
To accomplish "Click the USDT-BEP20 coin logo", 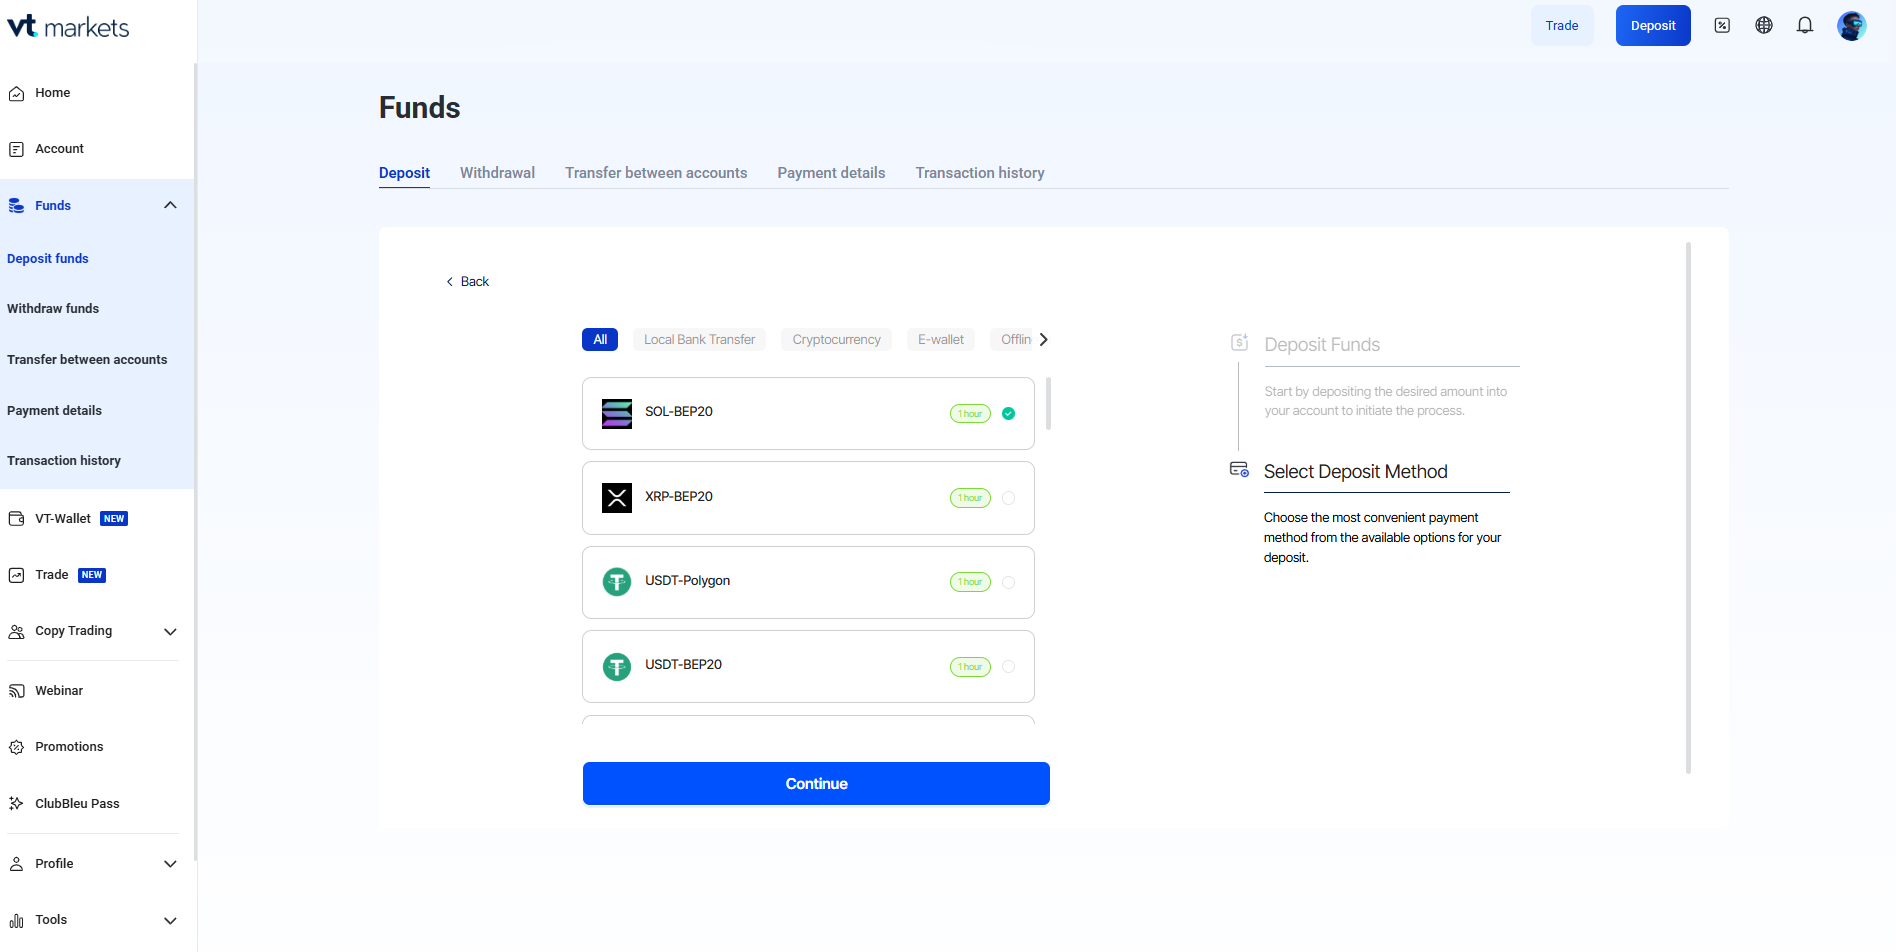I will tap(617, 666).
